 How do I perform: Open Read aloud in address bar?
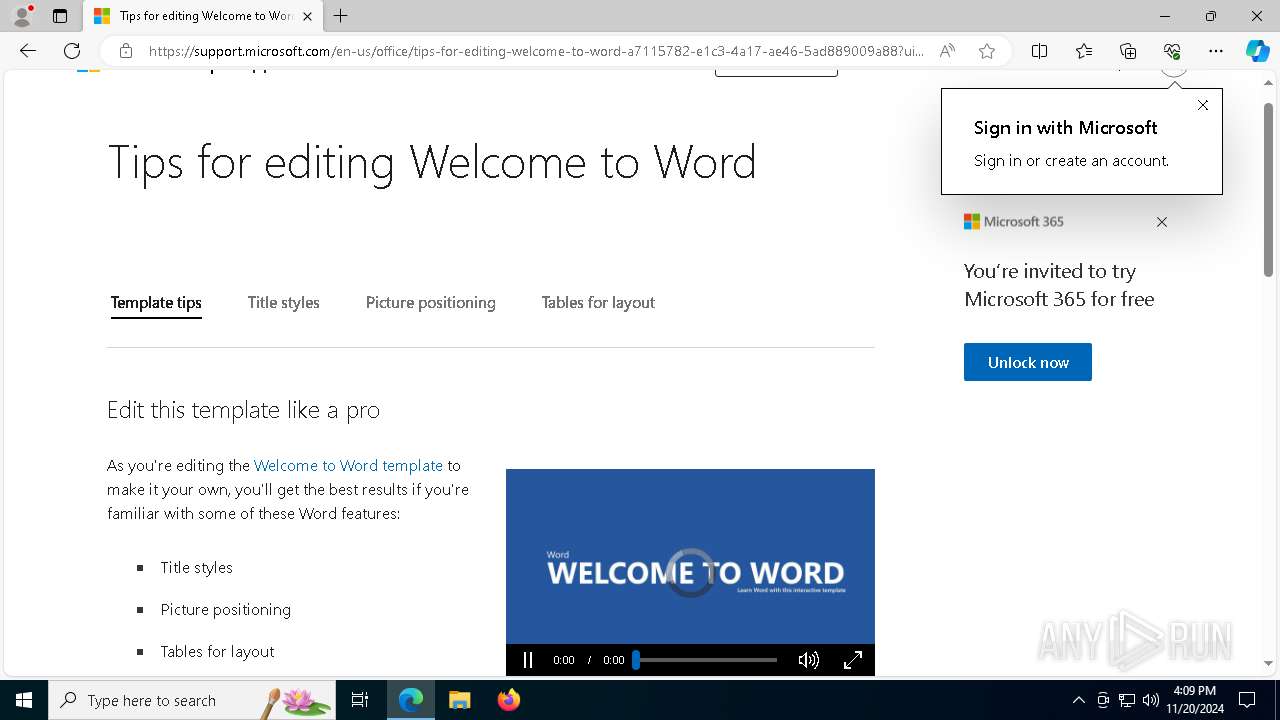947,51
